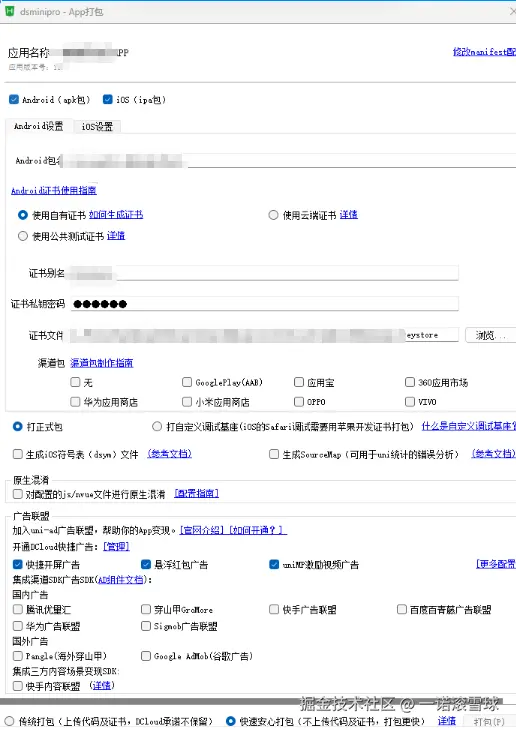Open the 什么是自定义调试基座 link
This screenshot has width=516, height=730.
pyautogui.click(x=468, y=426)
